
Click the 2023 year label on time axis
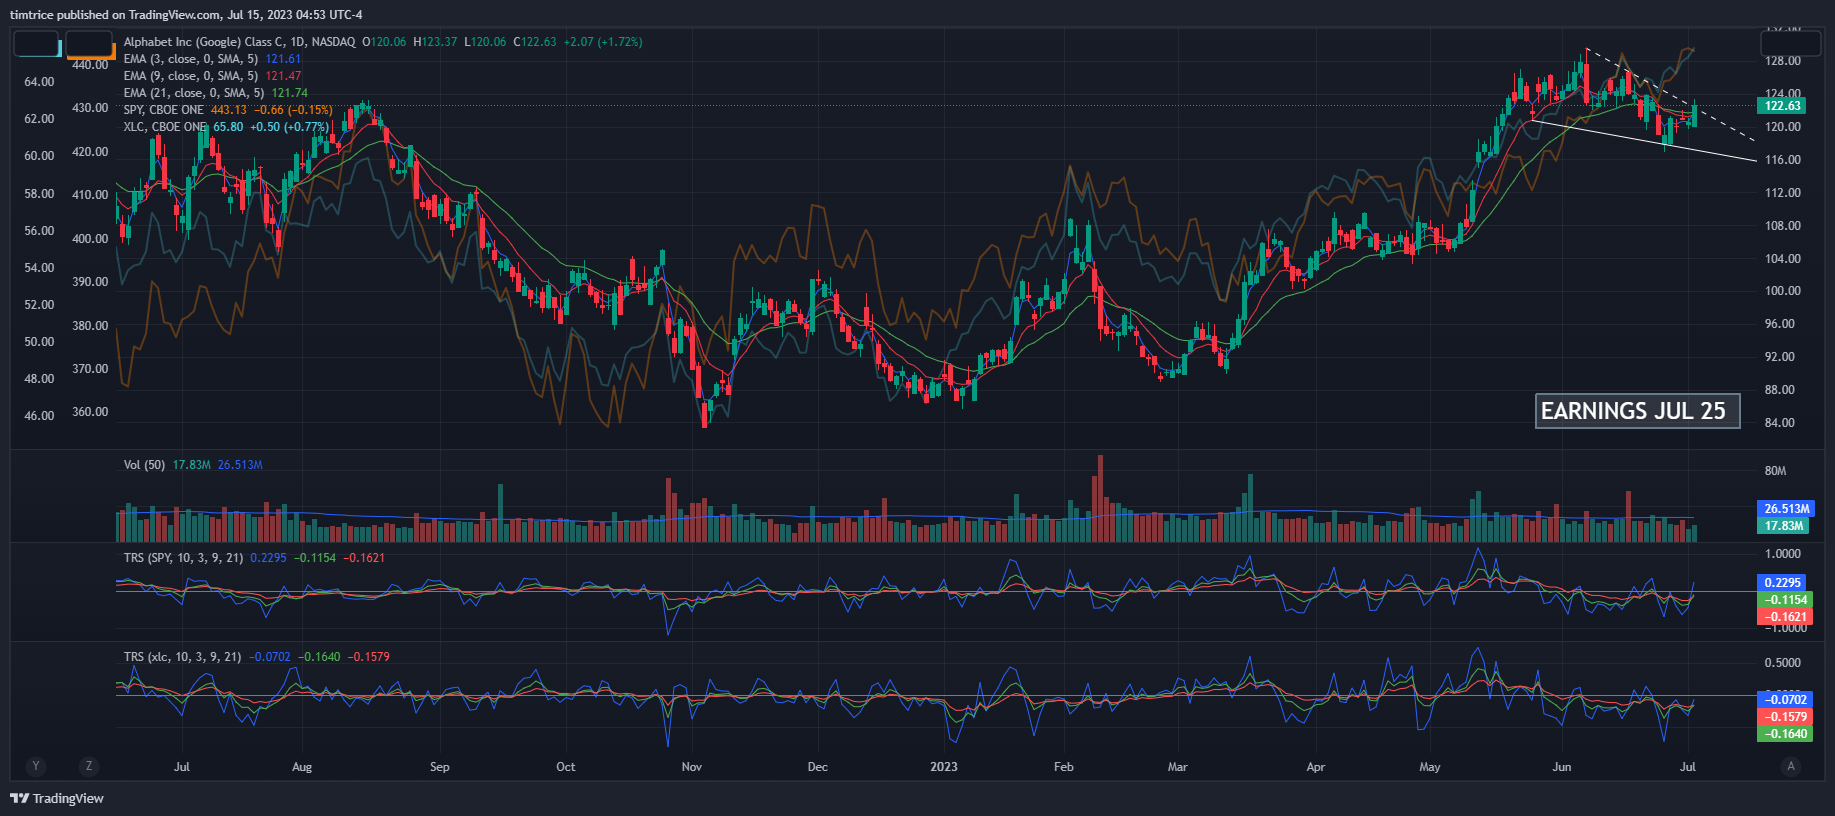[x=944, y=767]
